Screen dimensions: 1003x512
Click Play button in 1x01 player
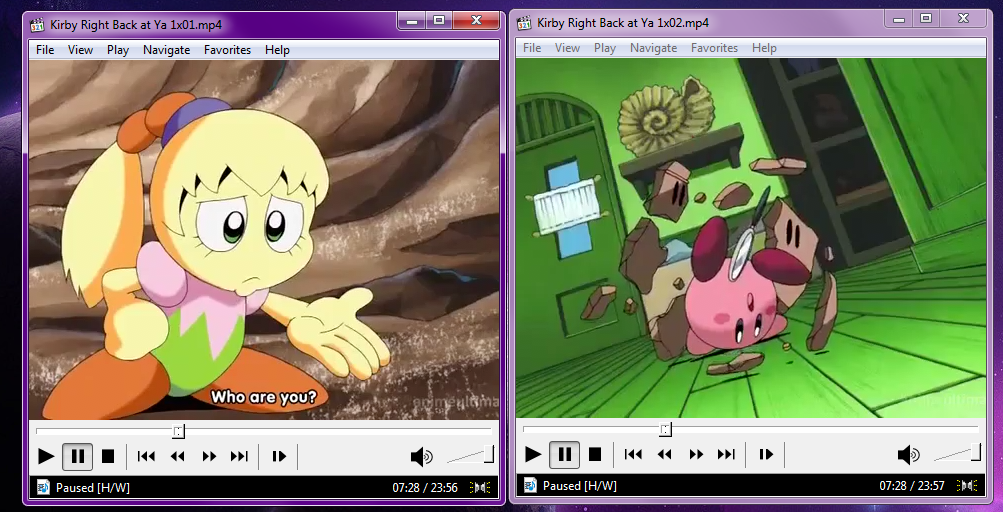click(x=46, y=456)
